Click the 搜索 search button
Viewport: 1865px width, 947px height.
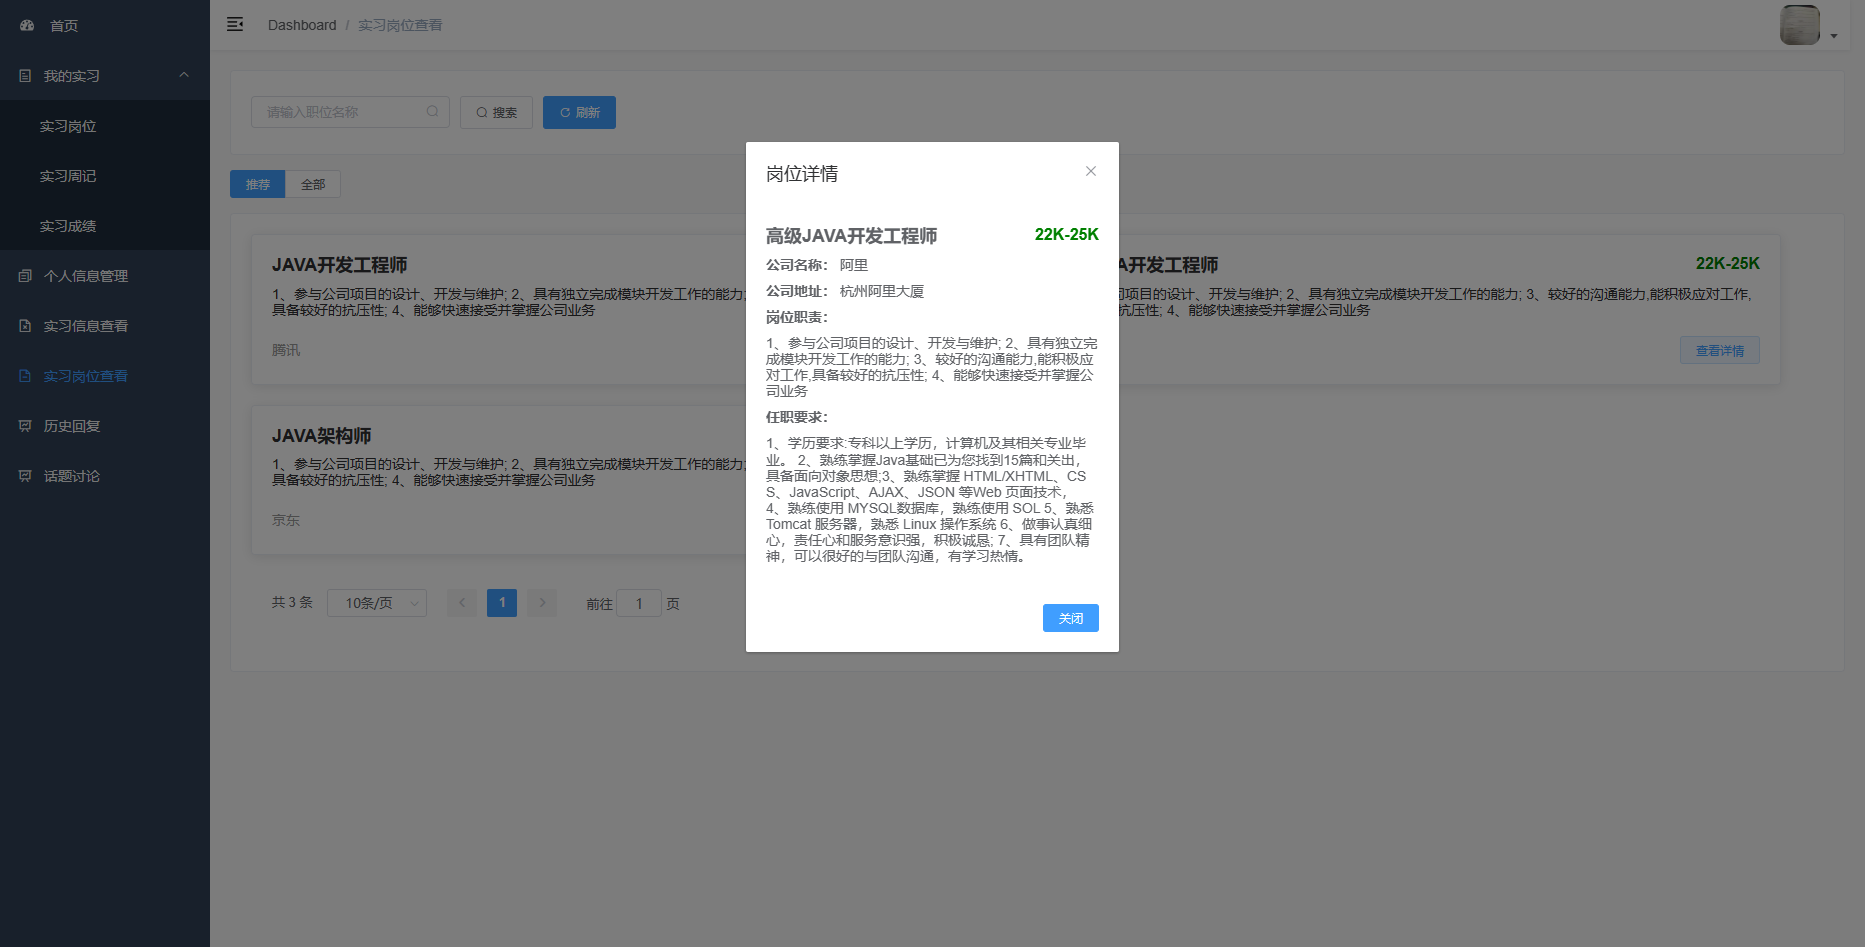coord(496,111)
